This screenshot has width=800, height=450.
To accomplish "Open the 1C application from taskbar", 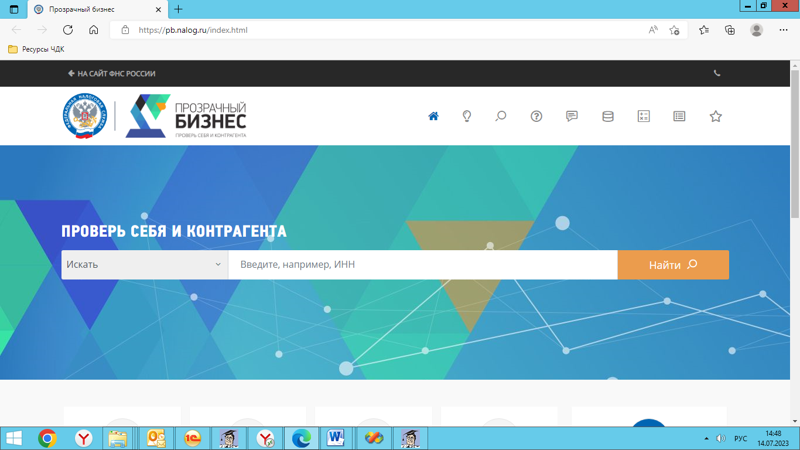I will tap(192, 438).
